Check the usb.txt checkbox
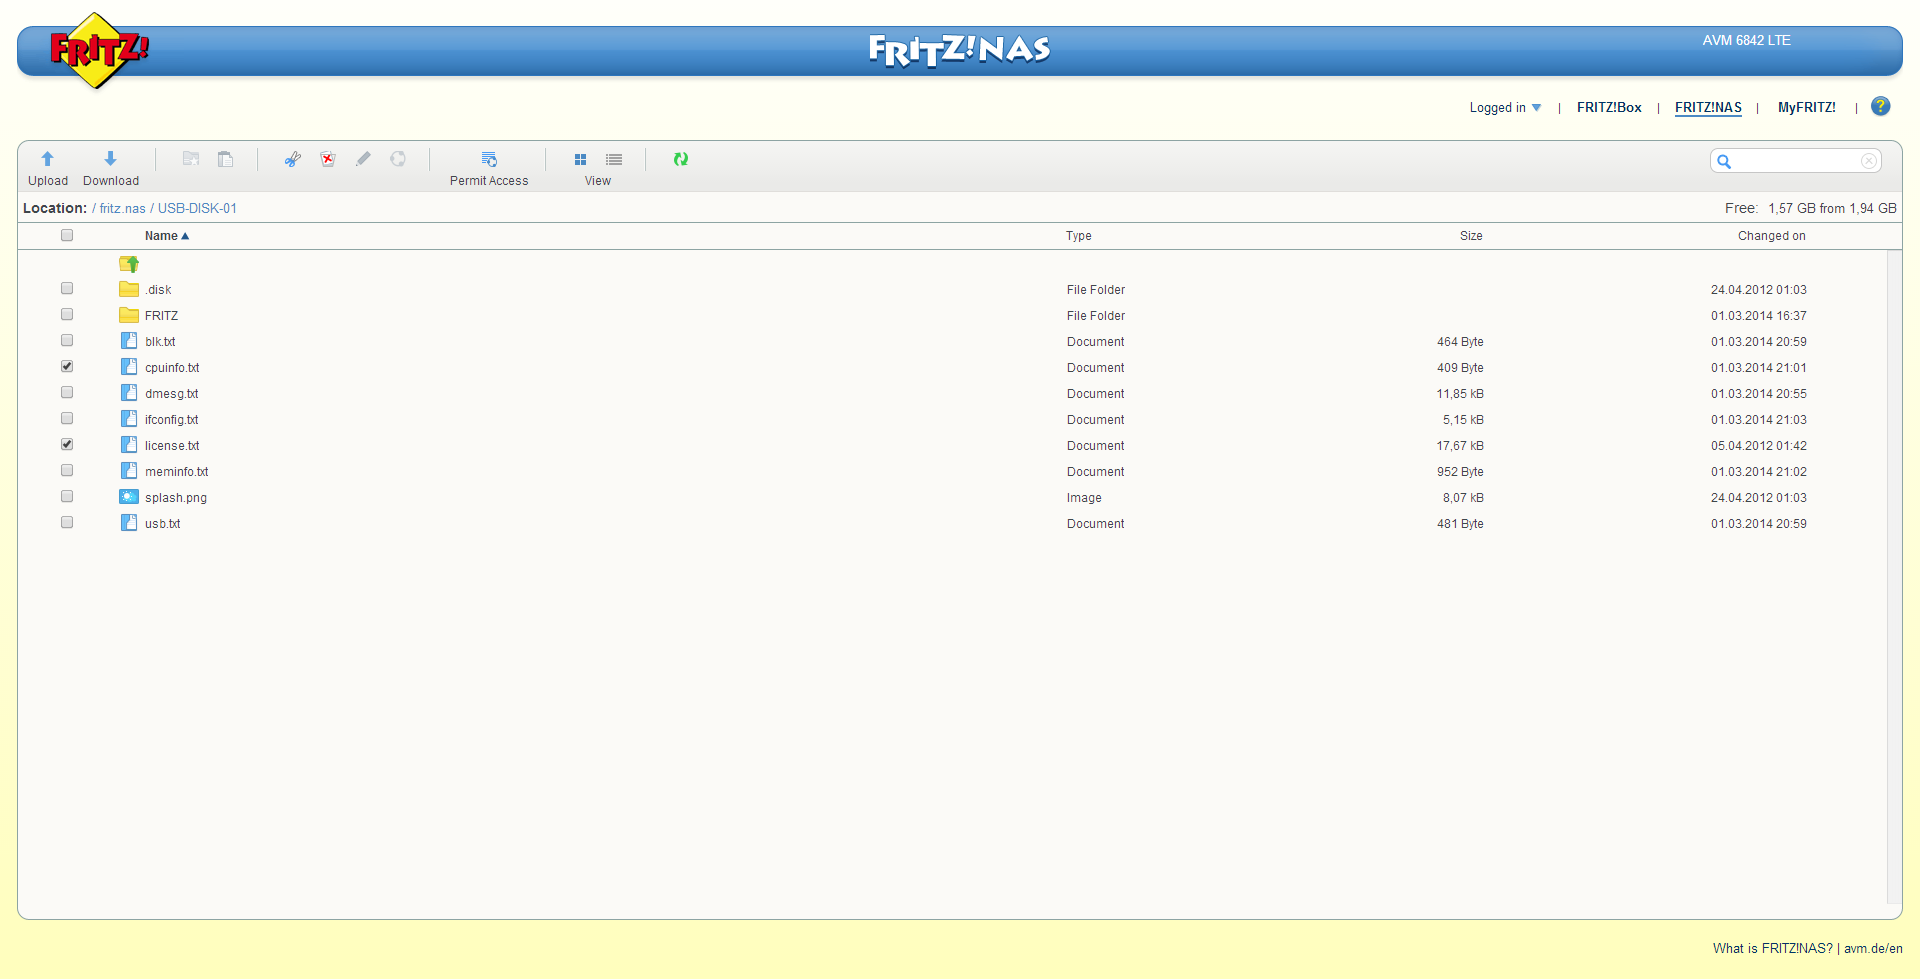 click(x=67, y=522)
